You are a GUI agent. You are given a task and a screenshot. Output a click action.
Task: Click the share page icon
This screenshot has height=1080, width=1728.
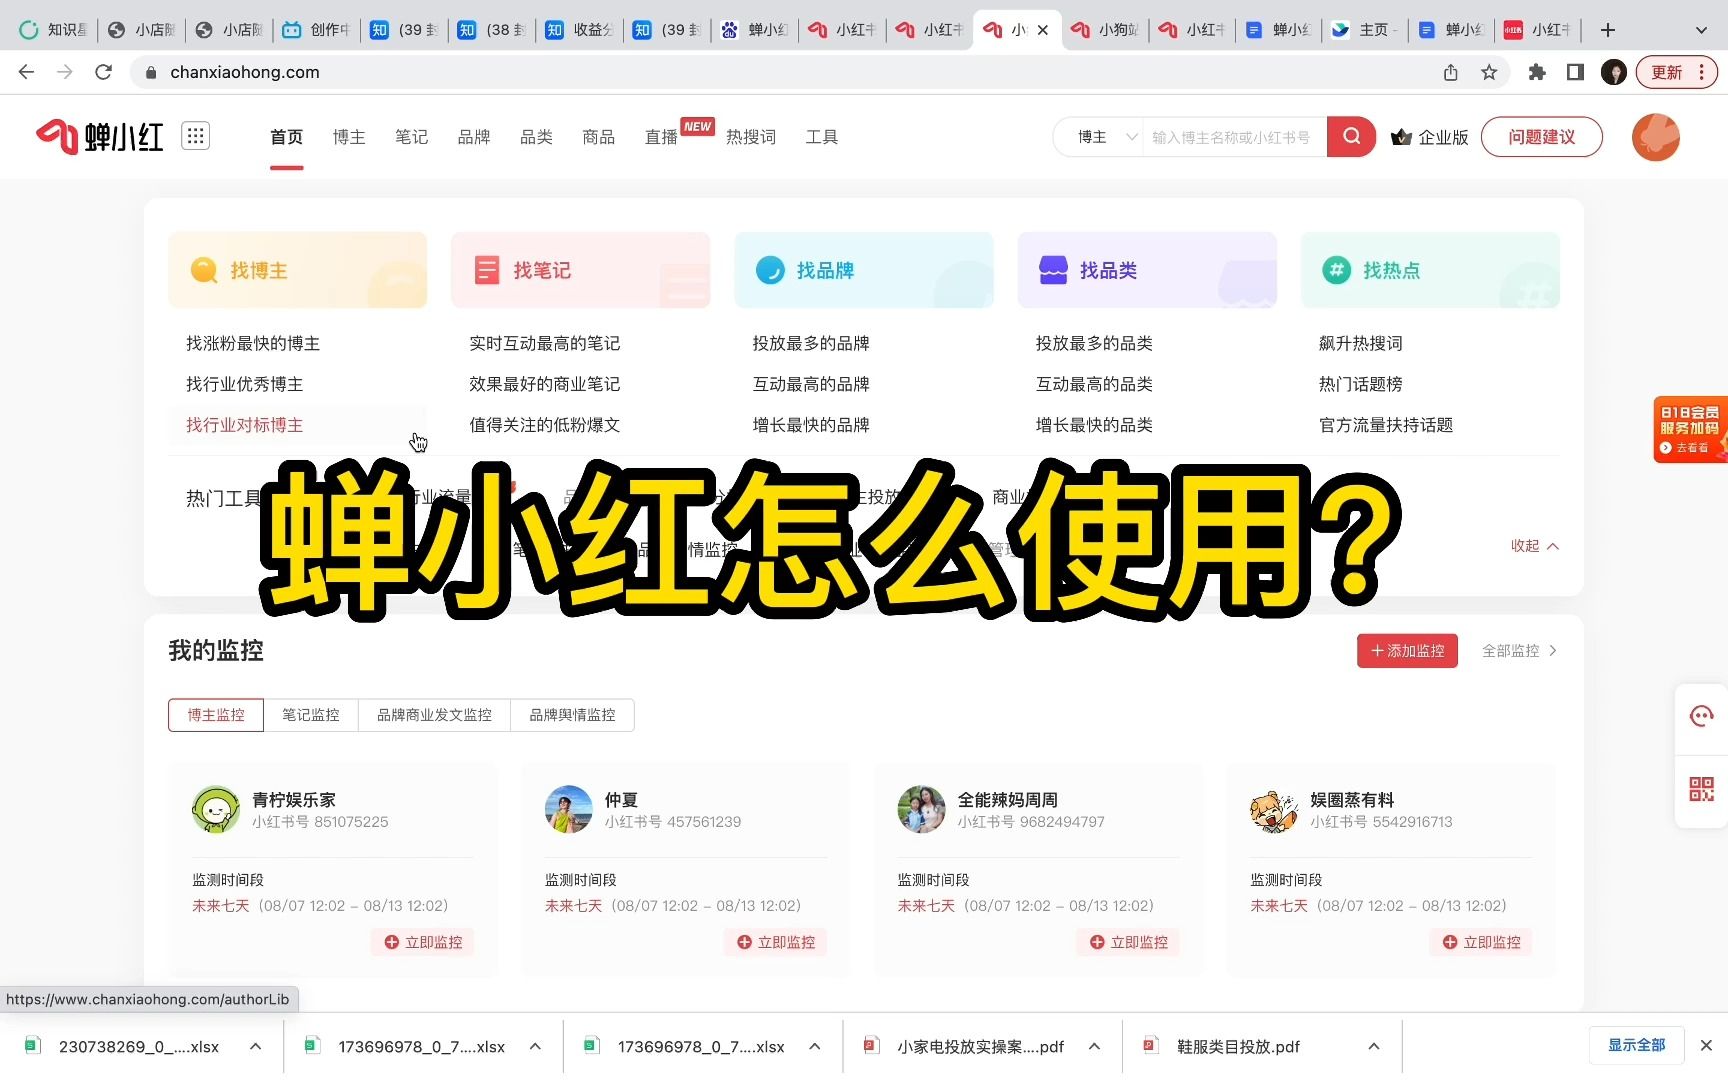(x=1450, y=72)
